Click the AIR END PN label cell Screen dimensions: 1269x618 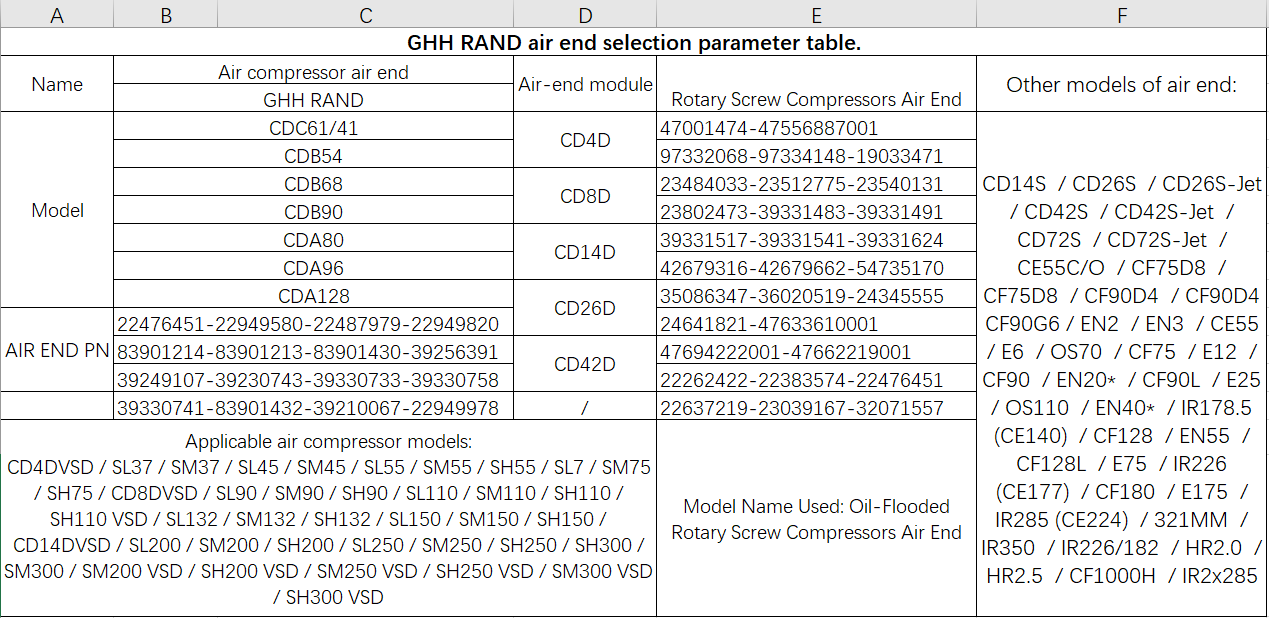click(57, 352)
